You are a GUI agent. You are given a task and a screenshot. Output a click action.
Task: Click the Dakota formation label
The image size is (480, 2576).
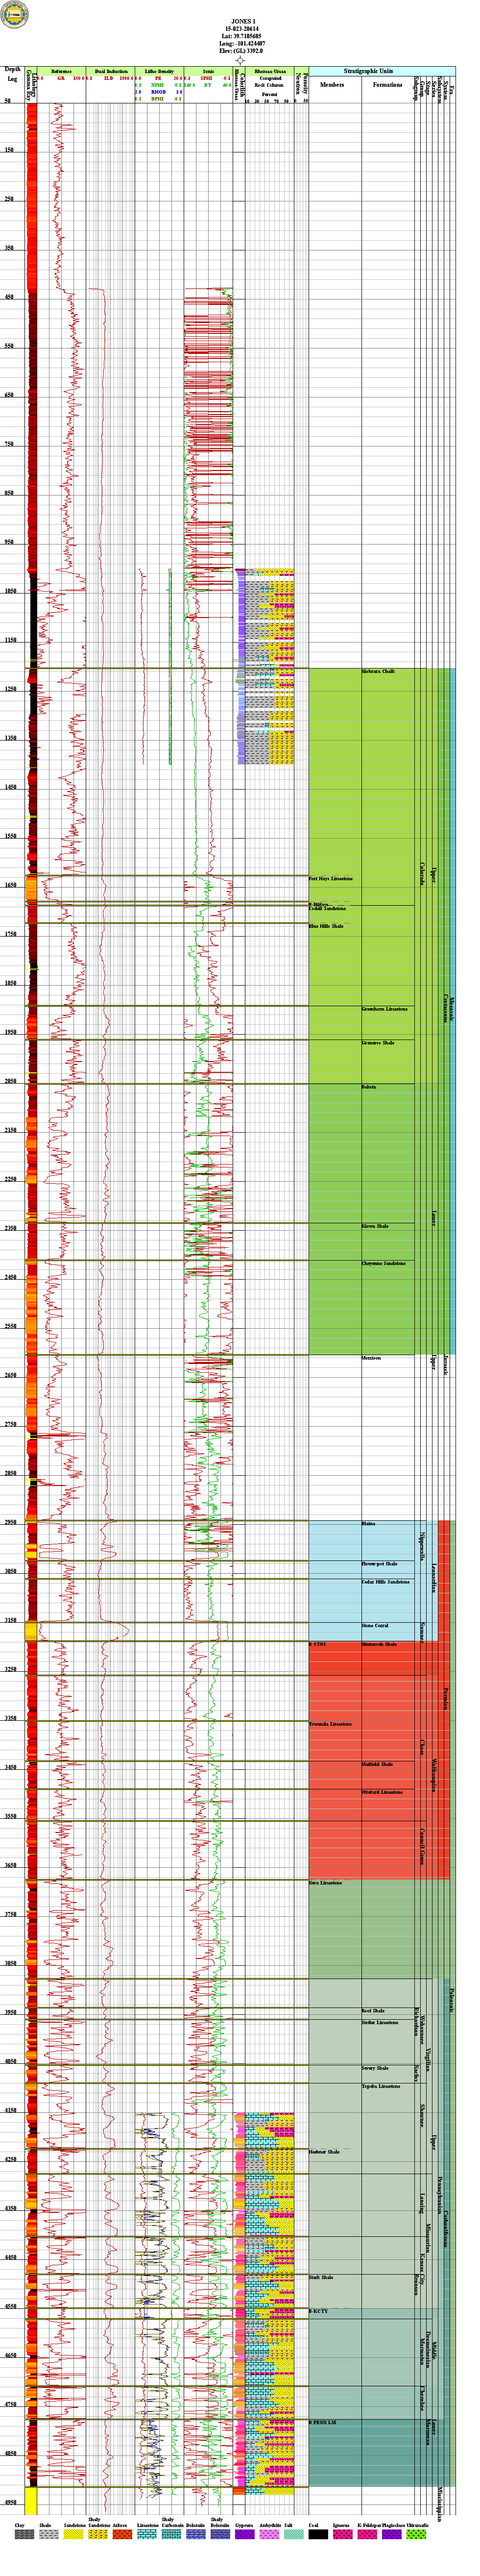tap(368, 1087)
